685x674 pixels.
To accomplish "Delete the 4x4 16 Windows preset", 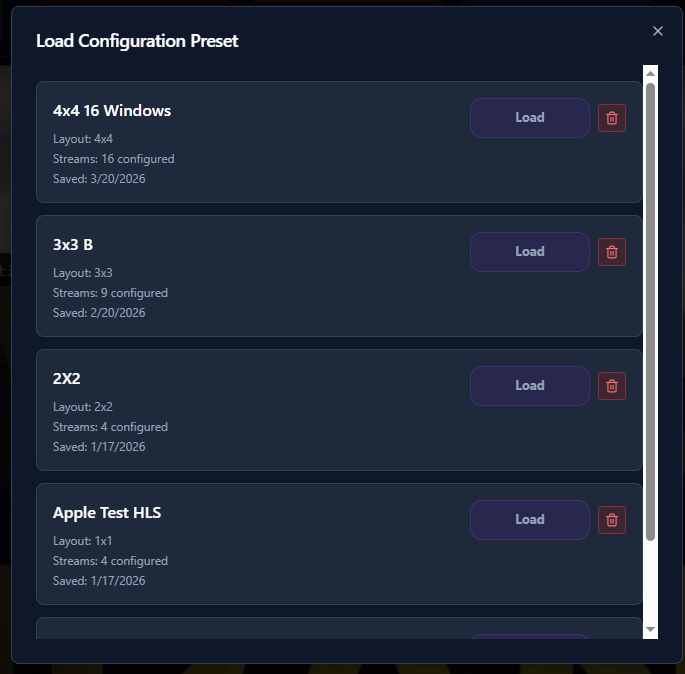I will click(x=612, y=118).
